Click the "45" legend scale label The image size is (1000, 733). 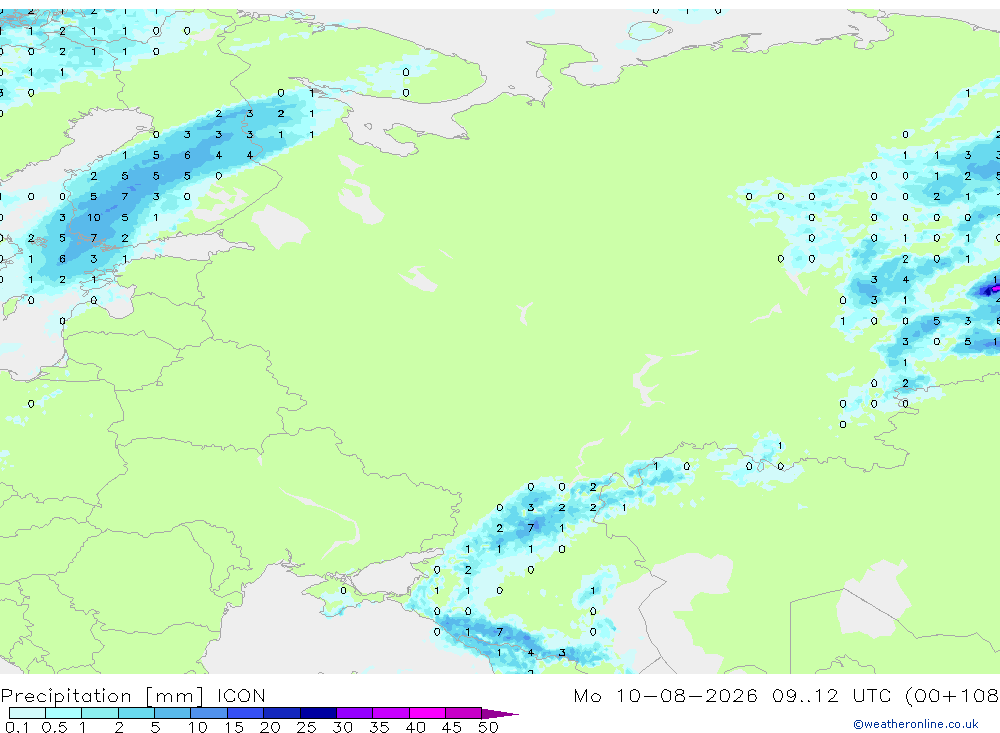tap(452, 727)
